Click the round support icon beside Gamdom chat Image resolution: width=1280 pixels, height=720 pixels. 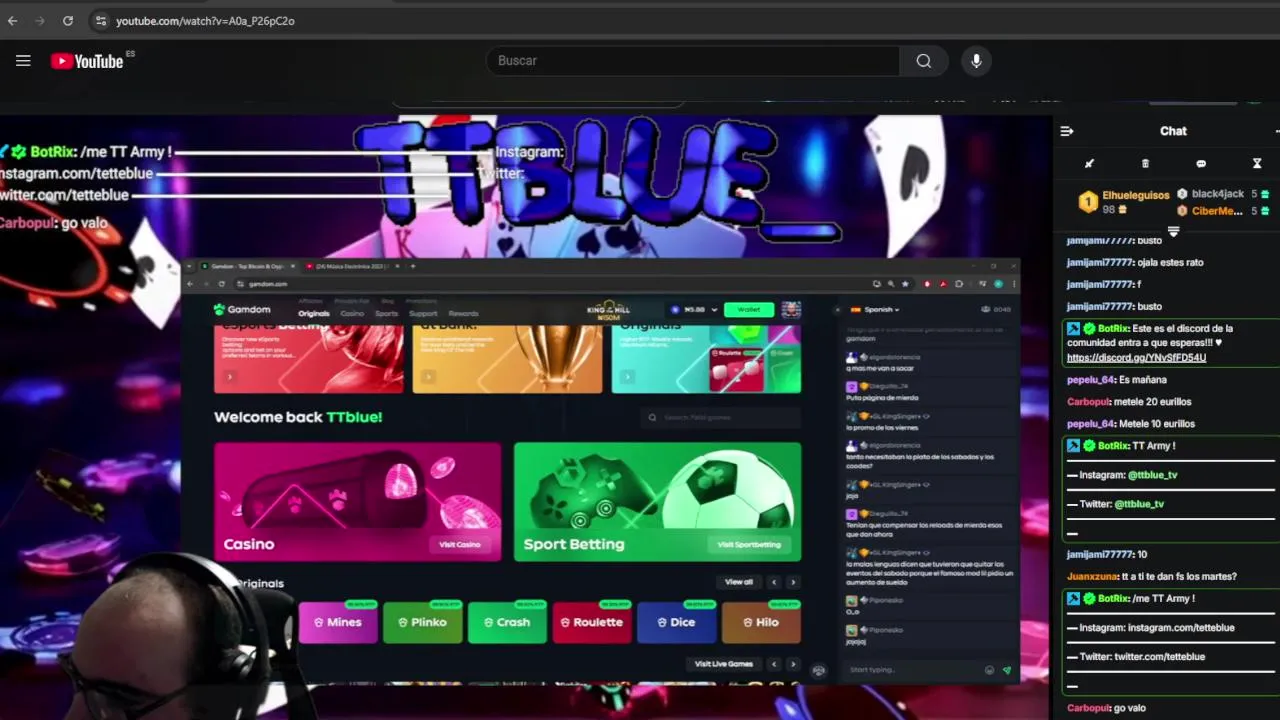pos(819,670)
